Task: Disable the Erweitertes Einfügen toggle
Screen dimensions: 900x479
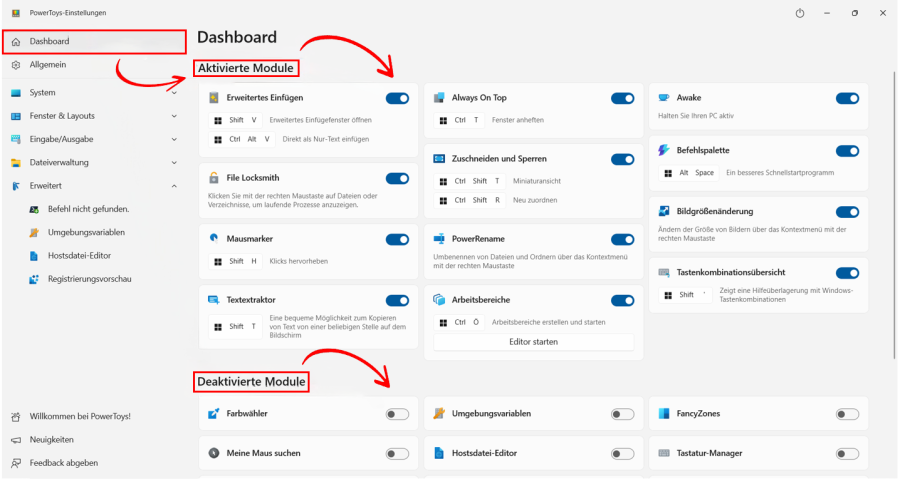Action: (x=397, y=98)
